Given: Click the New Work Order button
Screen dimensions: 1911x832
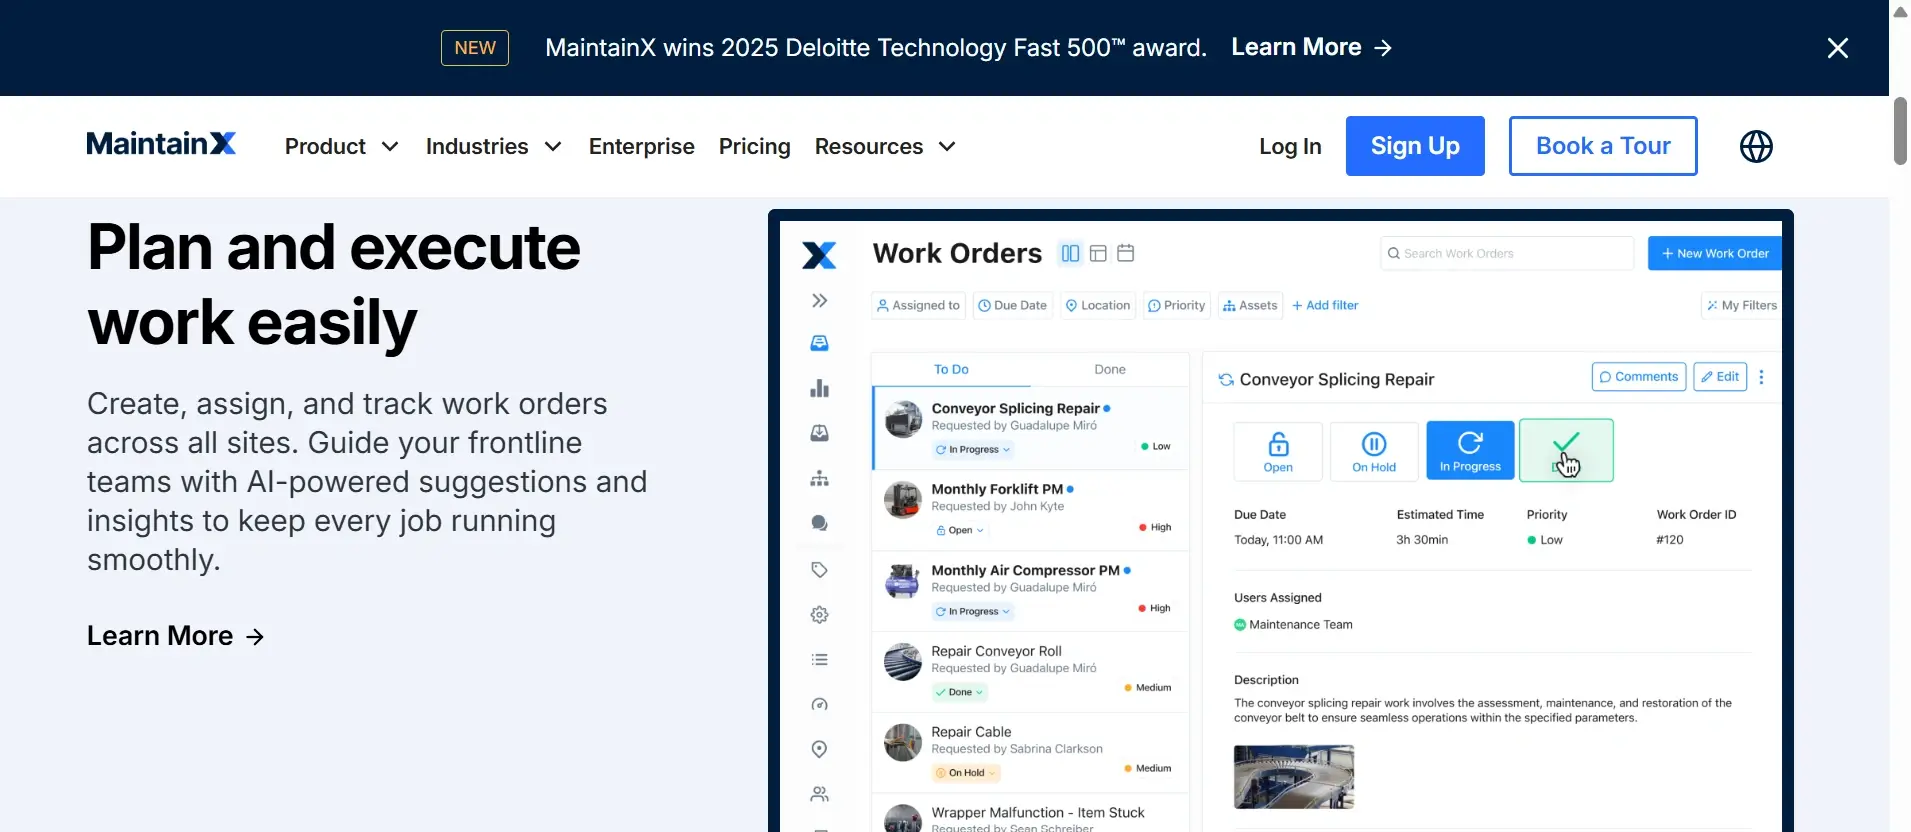Looking at the screenshot, I should pyautogui.click(x=1715, y=253).
